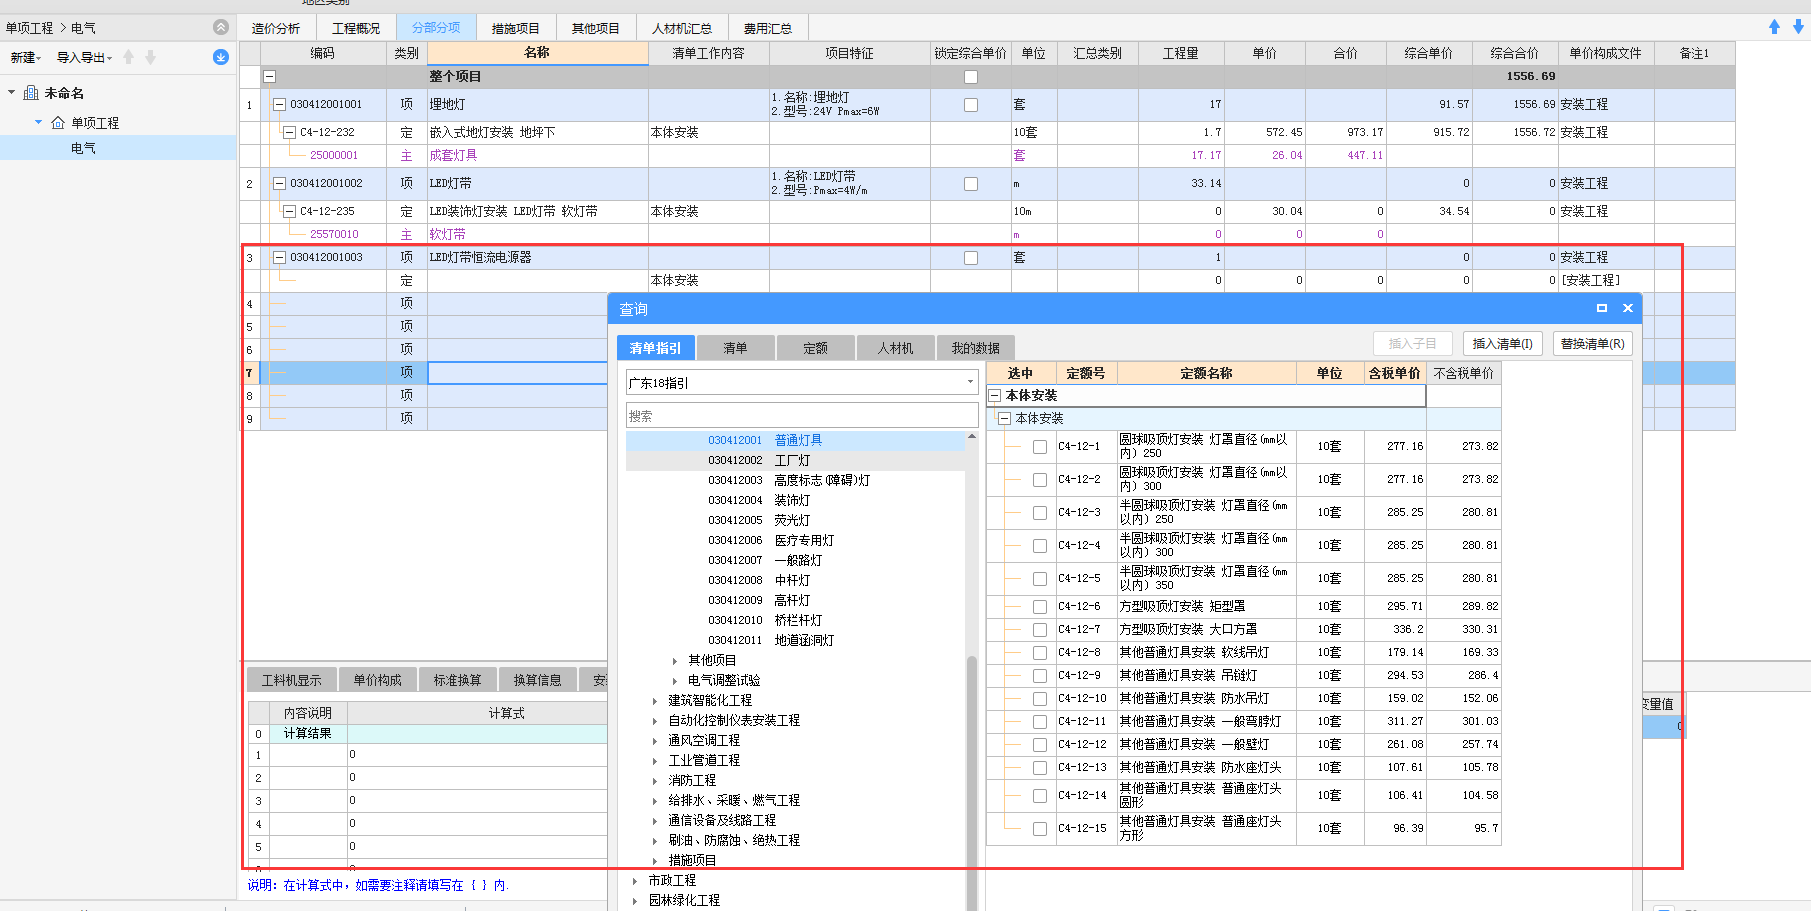
Task: Click the 名称 column header
Action: [x=537, y=53]
